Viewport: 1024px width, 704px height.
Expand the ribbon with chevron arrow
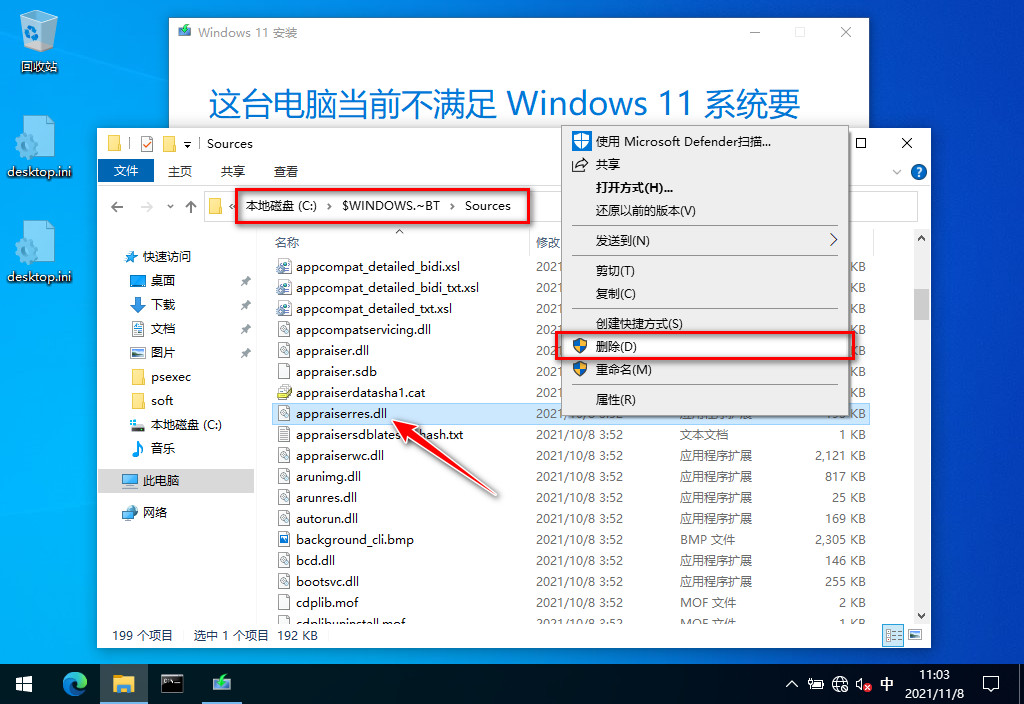pyautogui.click(x=897, y=172)
